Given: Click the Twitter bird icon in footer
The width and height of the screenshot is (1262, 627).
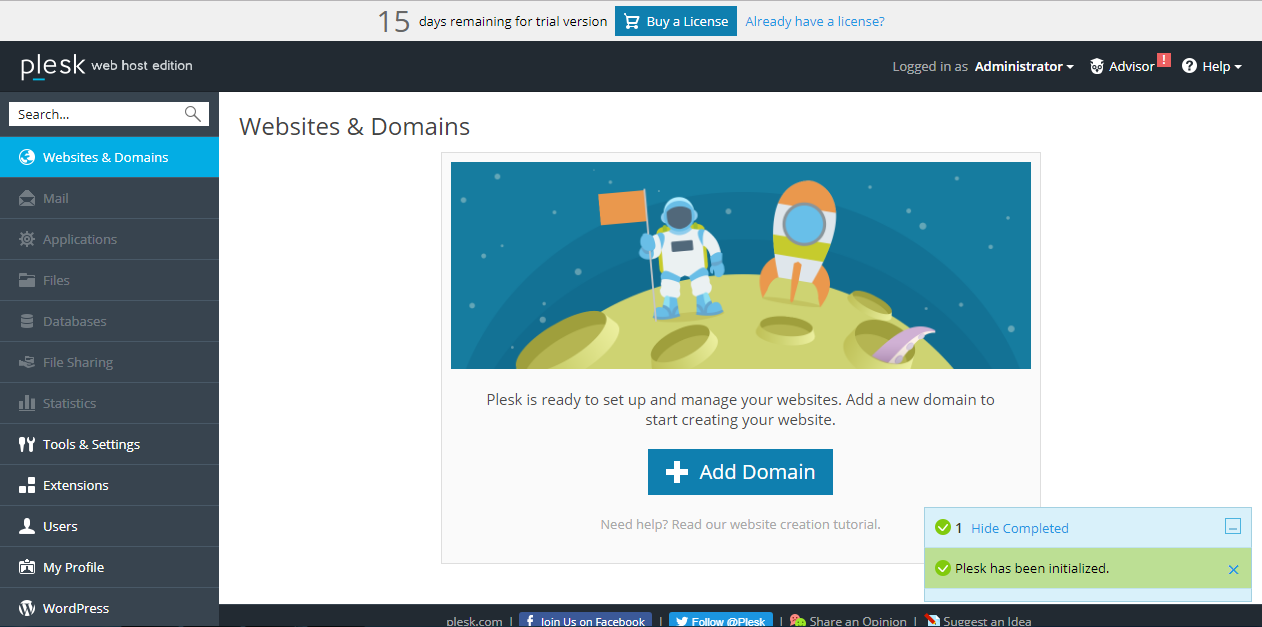Looking at the screenshot, I should 680,621.
